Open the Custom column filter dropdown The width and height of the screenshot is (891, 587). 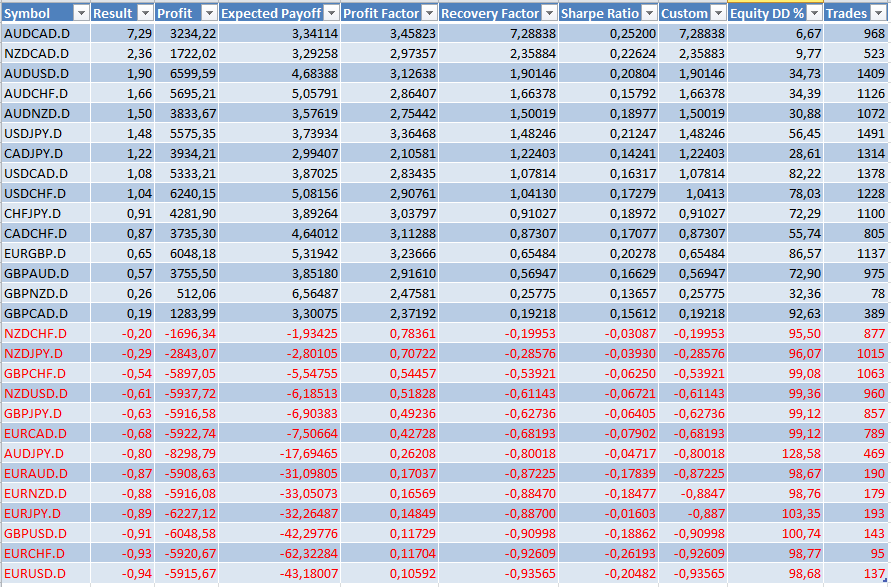pos(719,13)
